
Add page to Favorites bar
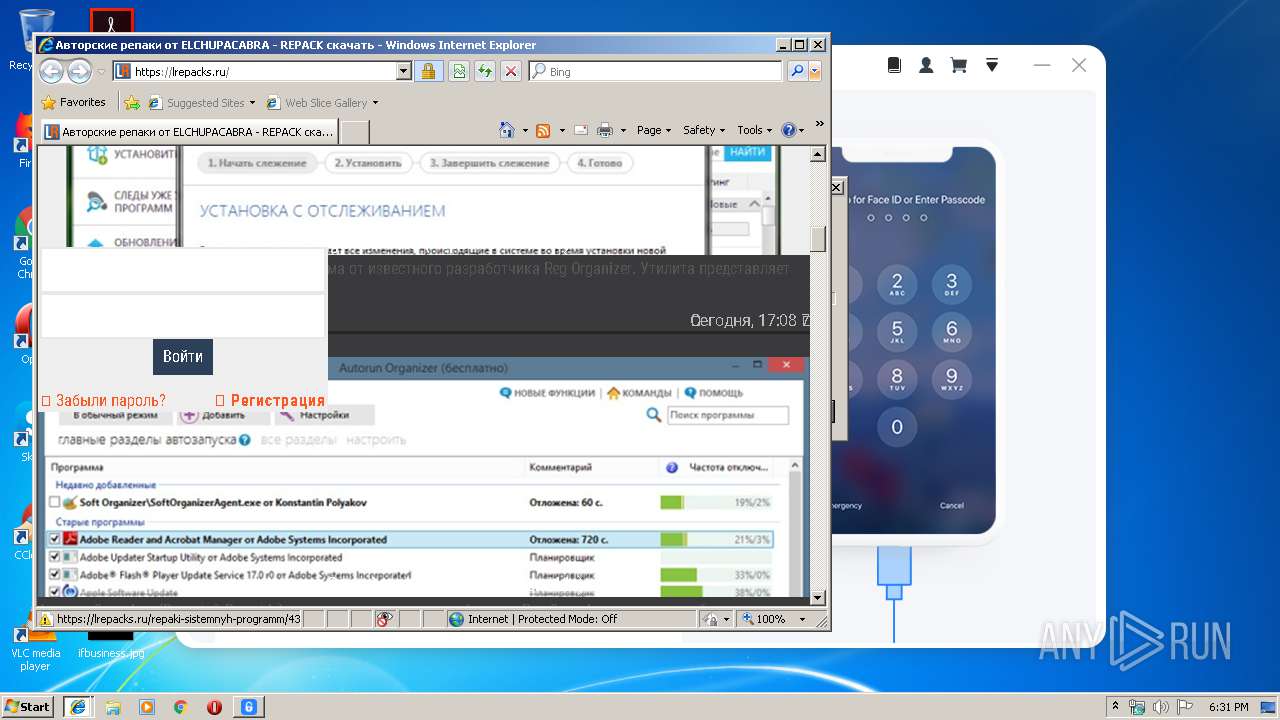[x=131, y=102]
